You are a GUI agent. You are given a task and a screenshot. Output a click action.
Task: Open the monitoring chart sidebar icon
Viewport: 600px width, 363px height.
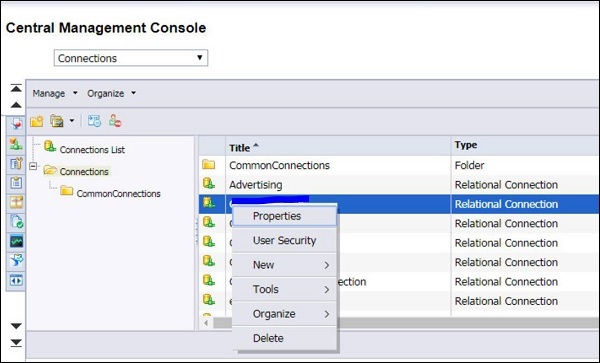(16, 241)
